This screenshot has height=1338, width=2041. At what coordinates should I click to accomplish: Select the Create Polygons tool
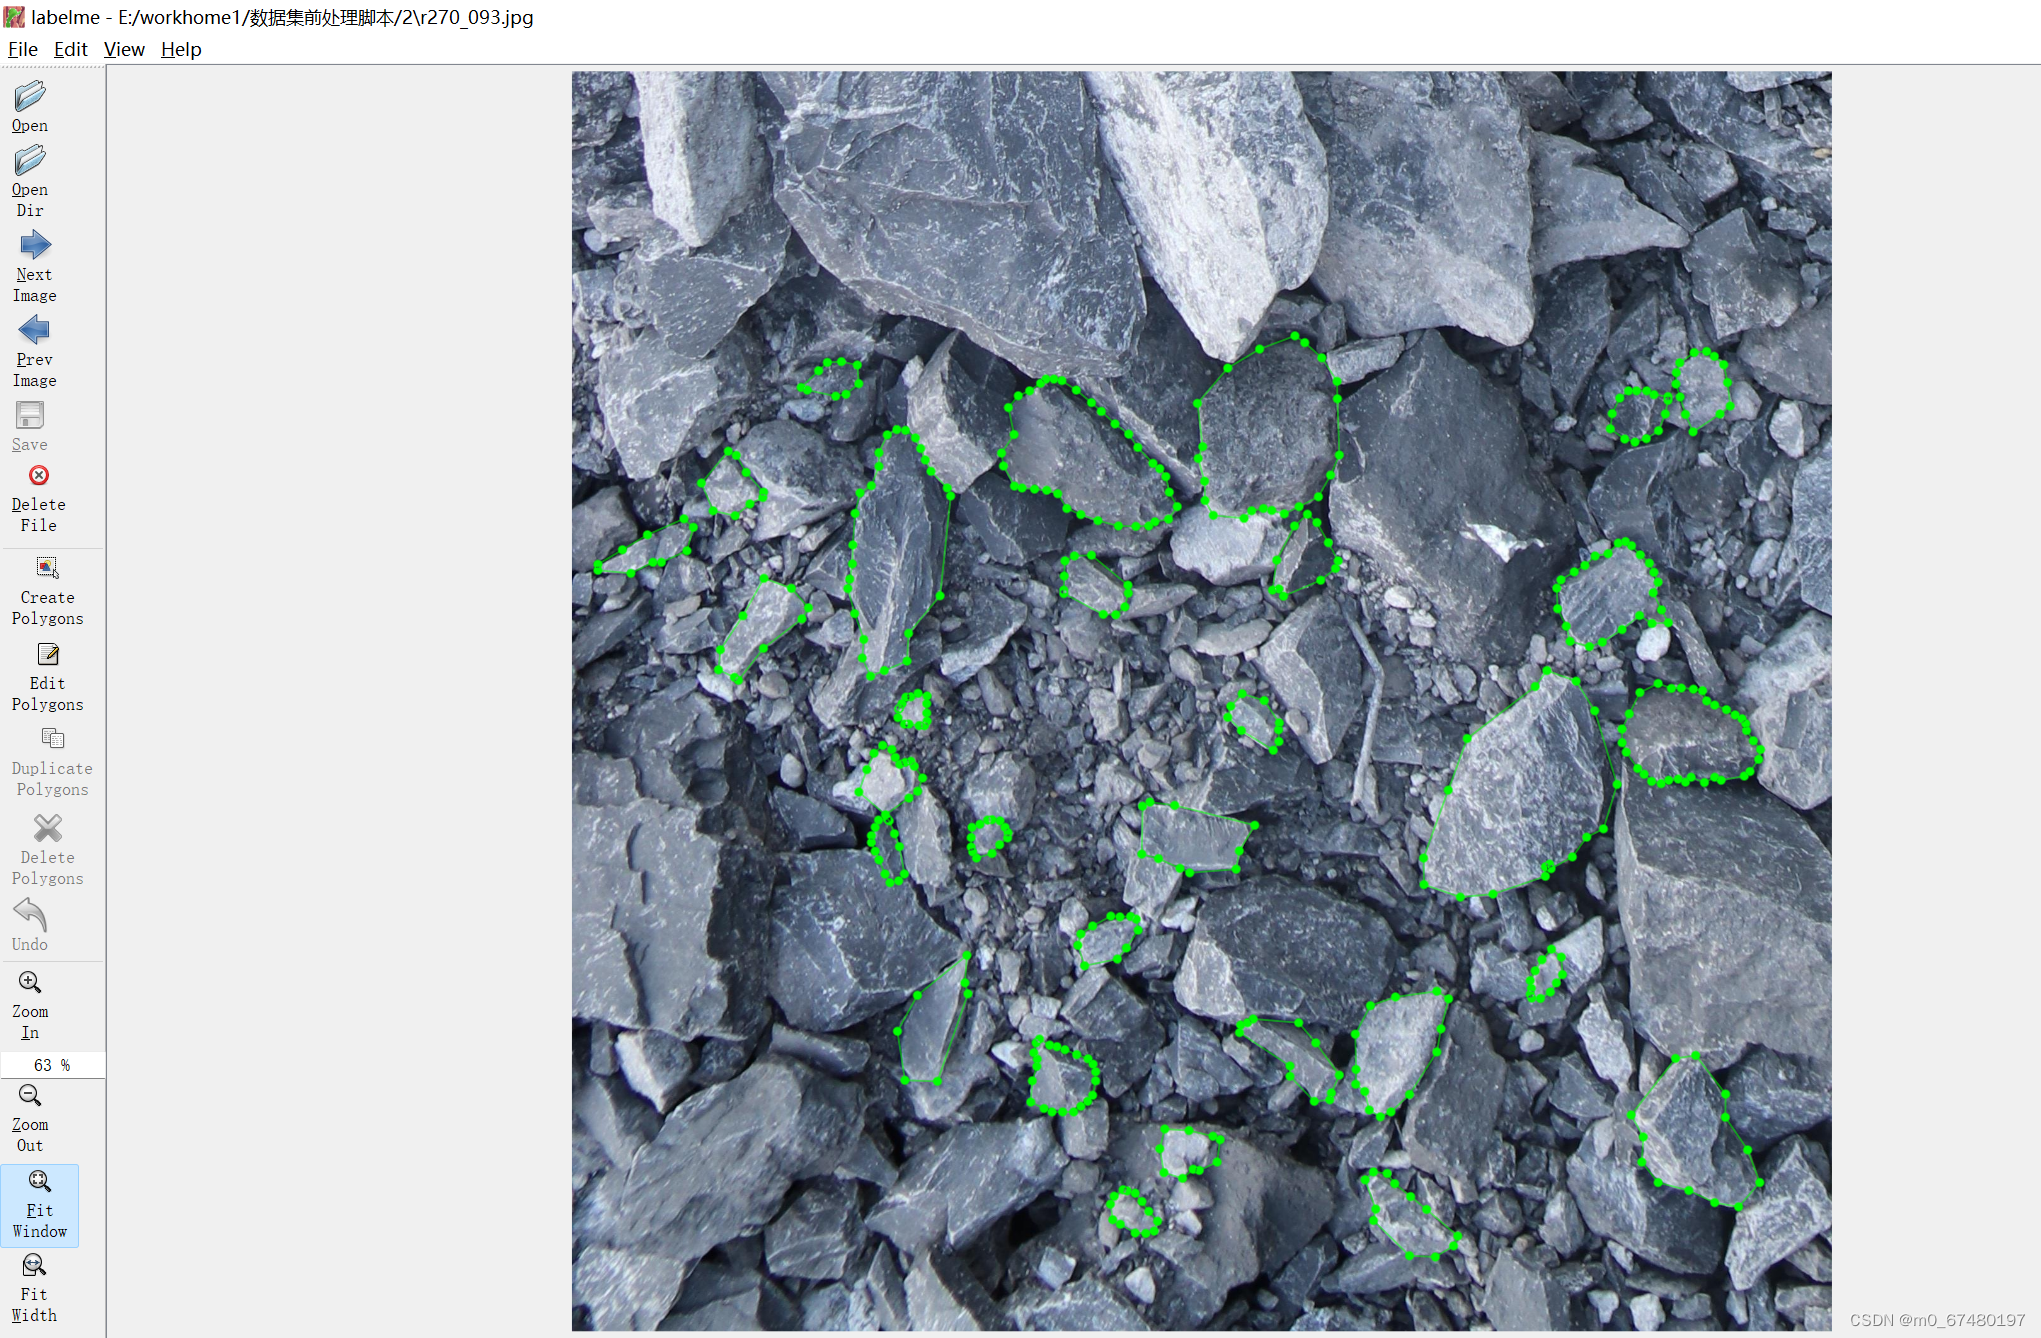click(47, 568)
